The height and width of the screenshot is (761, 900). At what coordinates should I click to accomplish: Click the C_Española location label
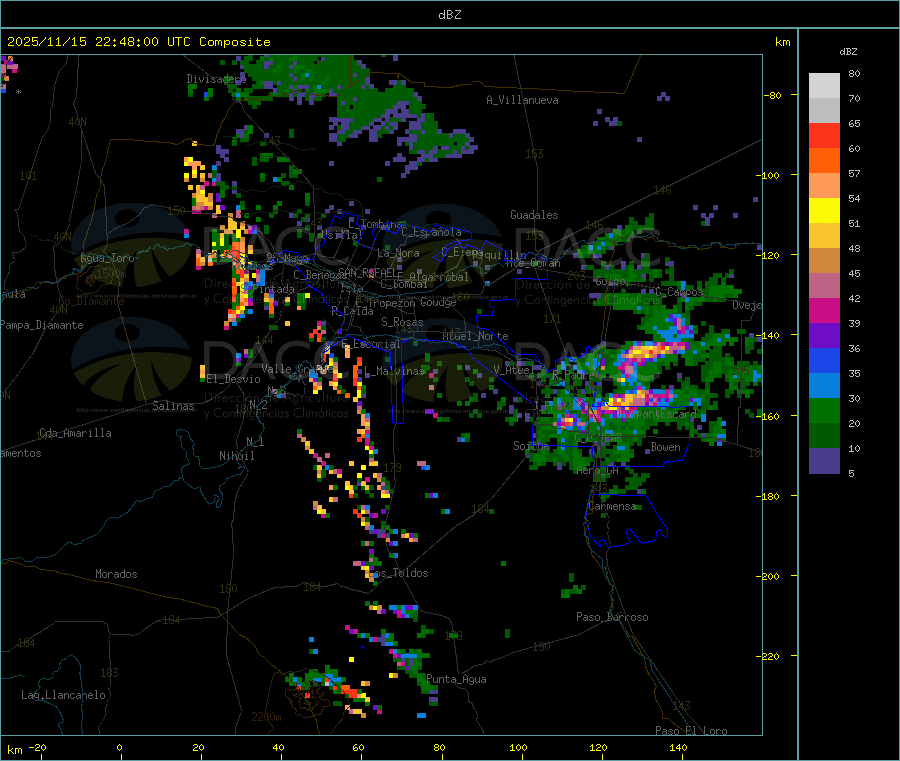pyautogui.click(x=432, y=232)
